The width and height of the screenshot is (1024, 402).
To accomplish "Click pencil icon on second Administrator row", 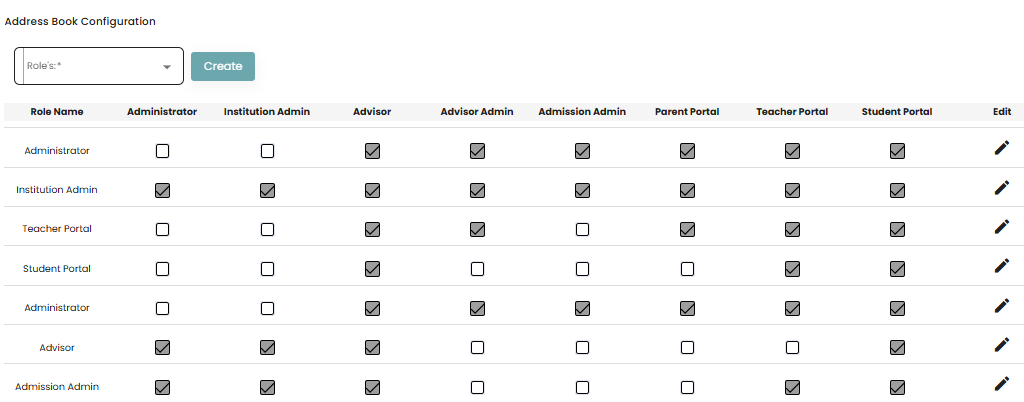I will [x=1001, y=306].
